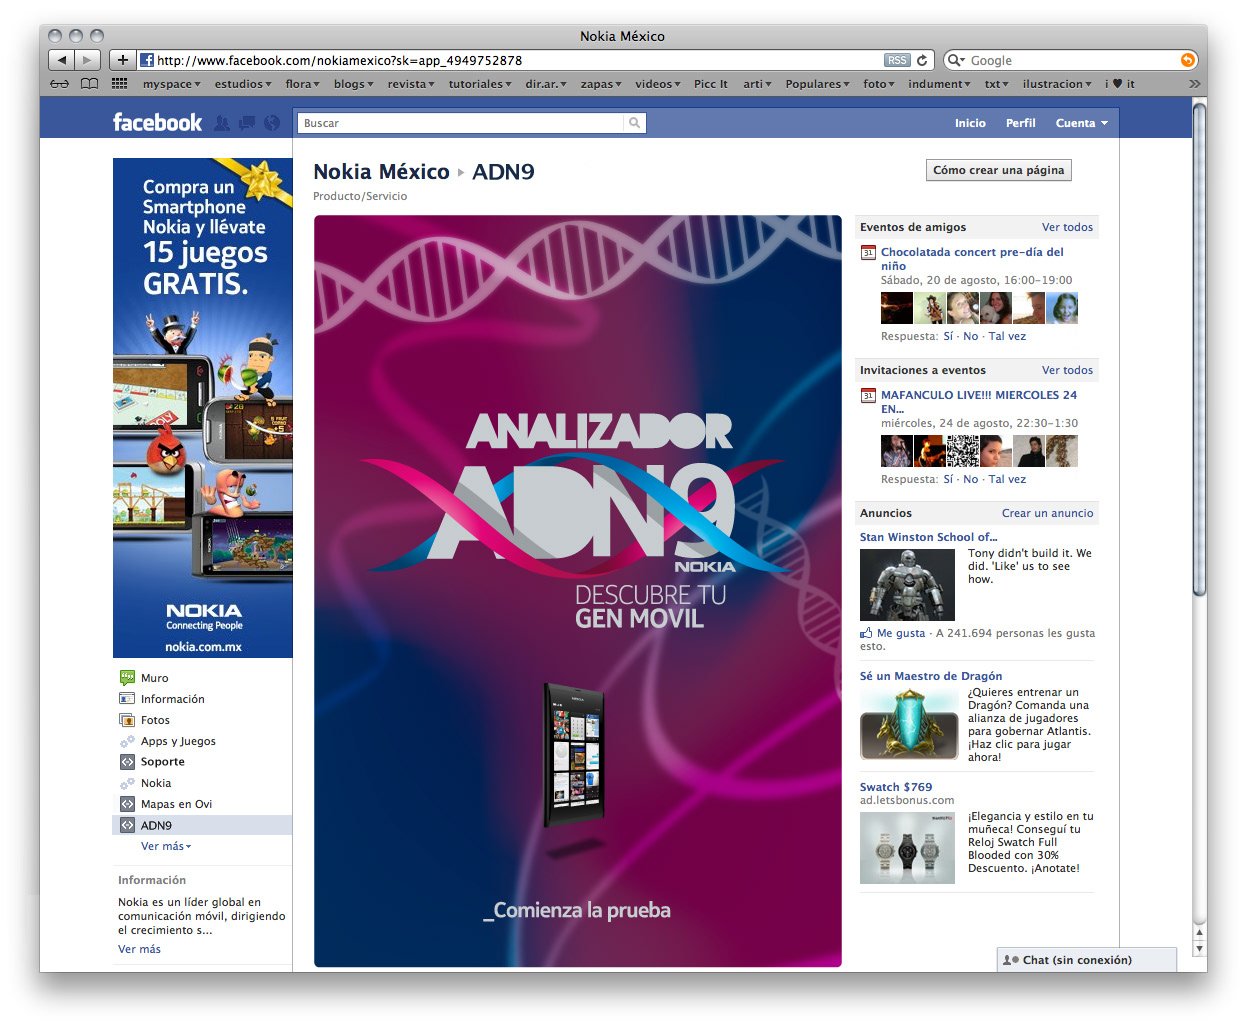Expand Ver más in sidebar navigation
Image resolution: width=1248 pixels, height=1022 pixels.
pos(166,846)
